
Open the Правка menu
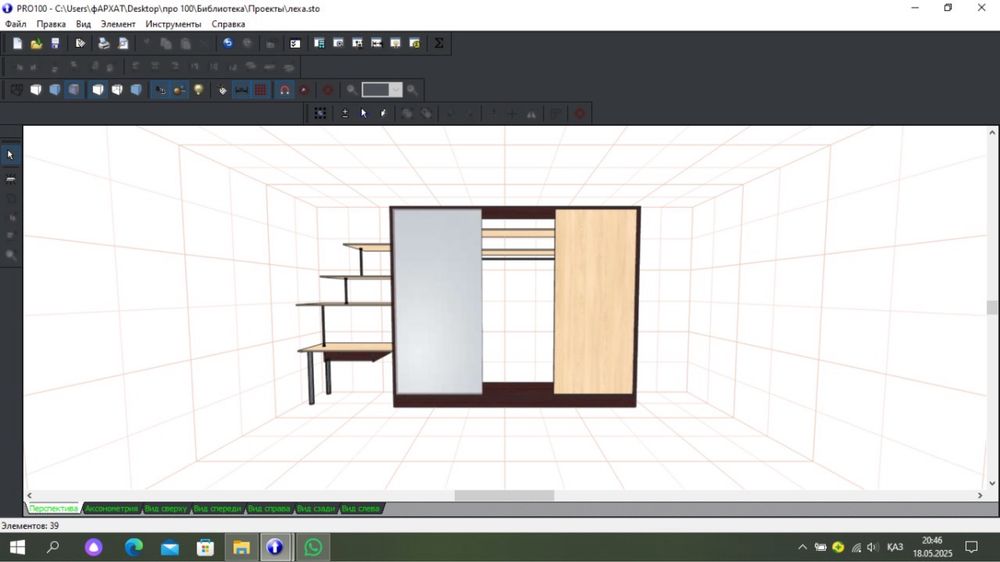pos(51,24)
